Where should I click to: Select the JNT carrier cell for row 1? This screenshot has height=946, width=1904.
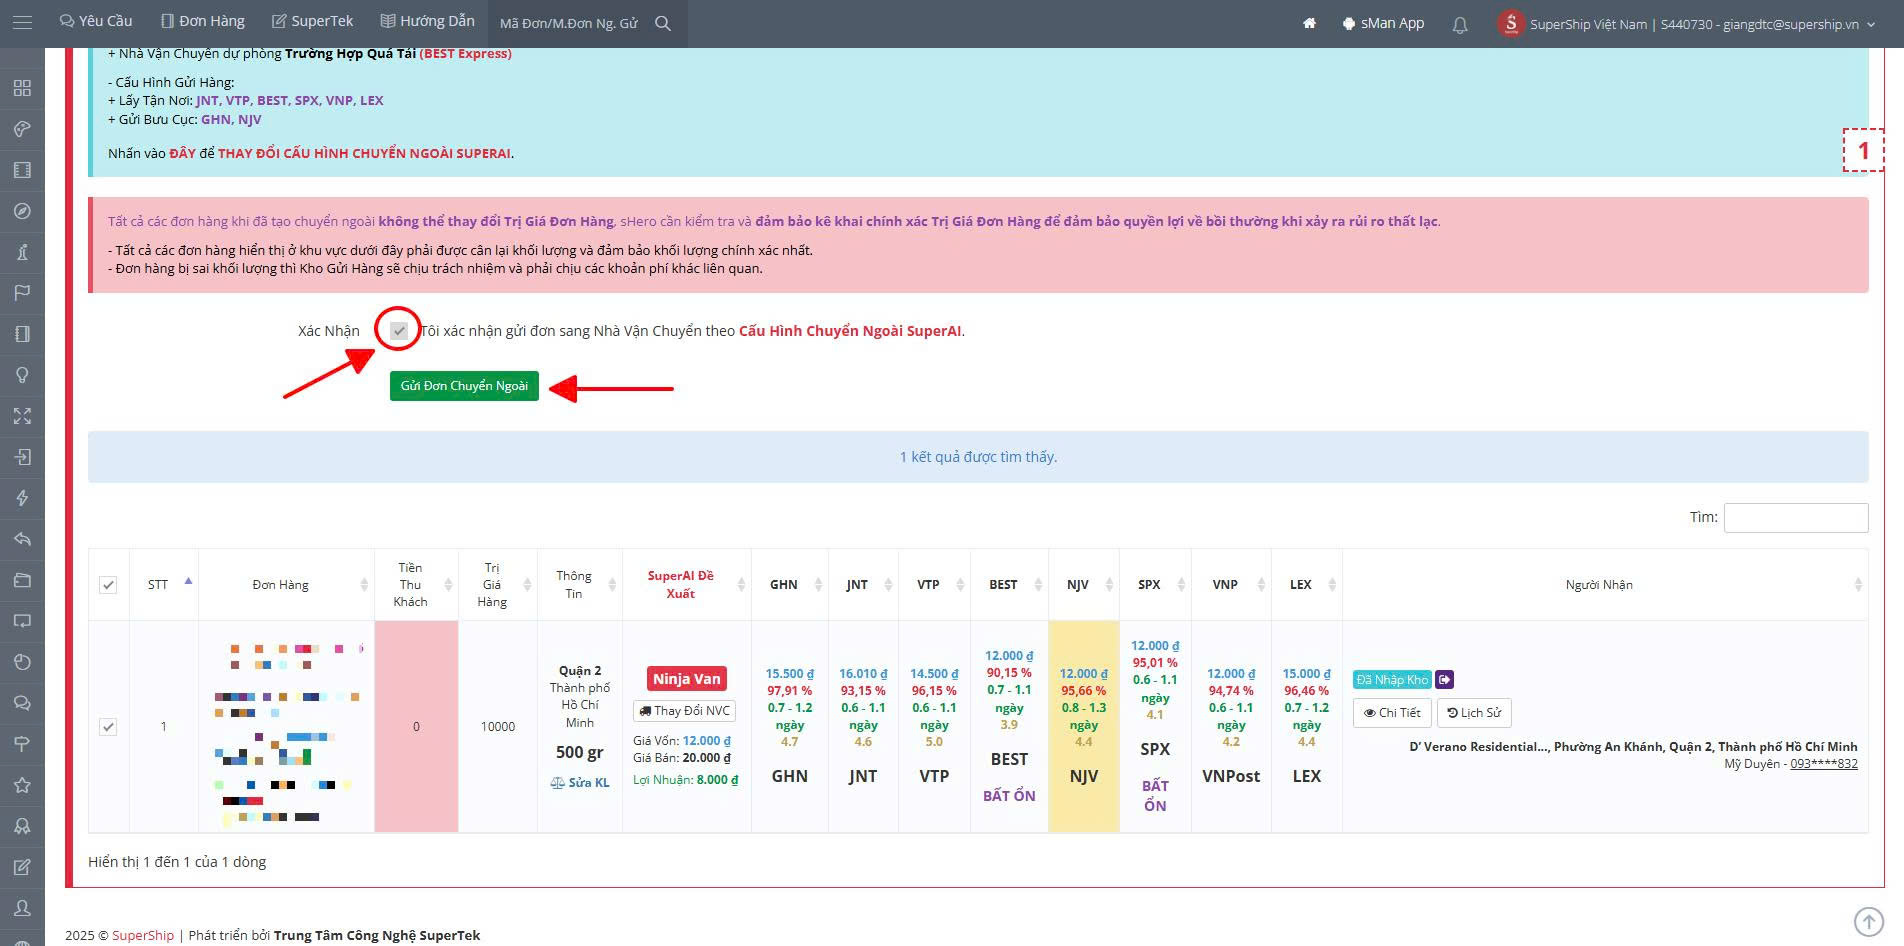pyautogui.click(x=863, y=727)
